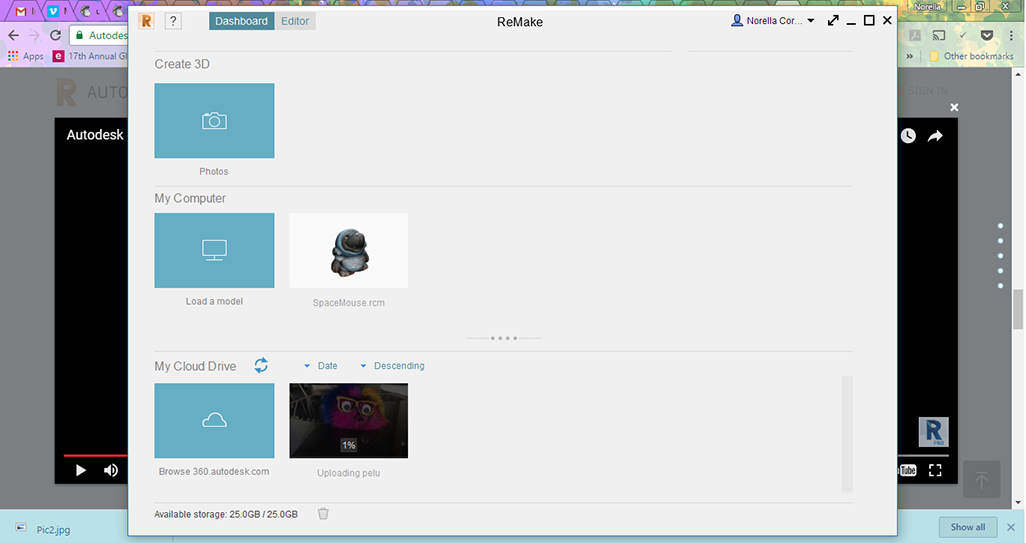Toggle ReMake fullscreen with diagonal arrows icon
Image resolution: width=1026 pixels, height=543 pixels.
pos(833,21)
